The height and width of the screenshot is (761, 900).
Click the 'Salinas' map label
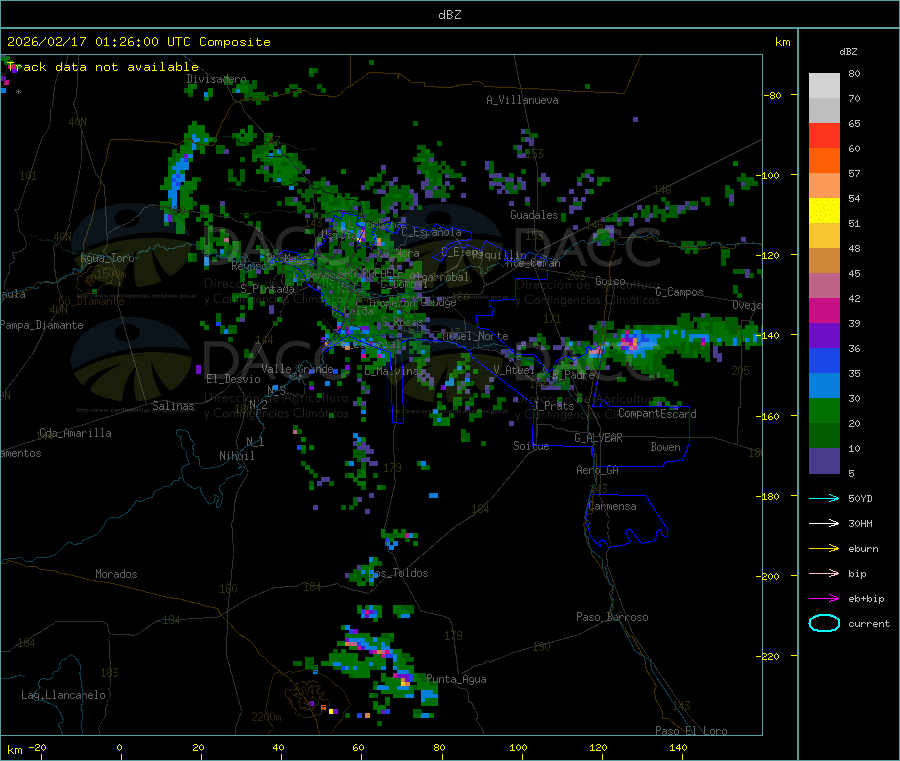(173, 406)
